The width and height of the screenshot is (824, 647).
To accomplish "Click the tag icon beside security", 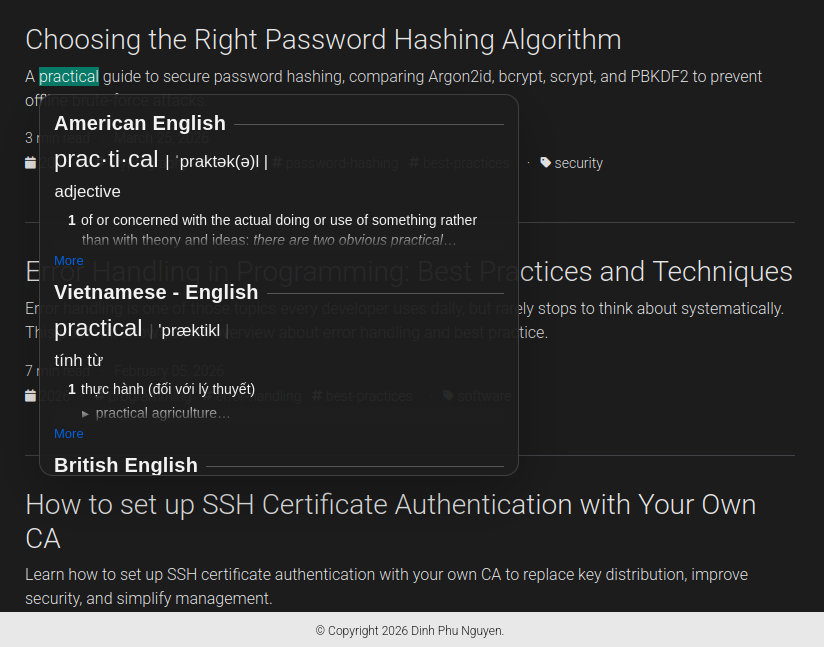I will (x=545, y=162).
